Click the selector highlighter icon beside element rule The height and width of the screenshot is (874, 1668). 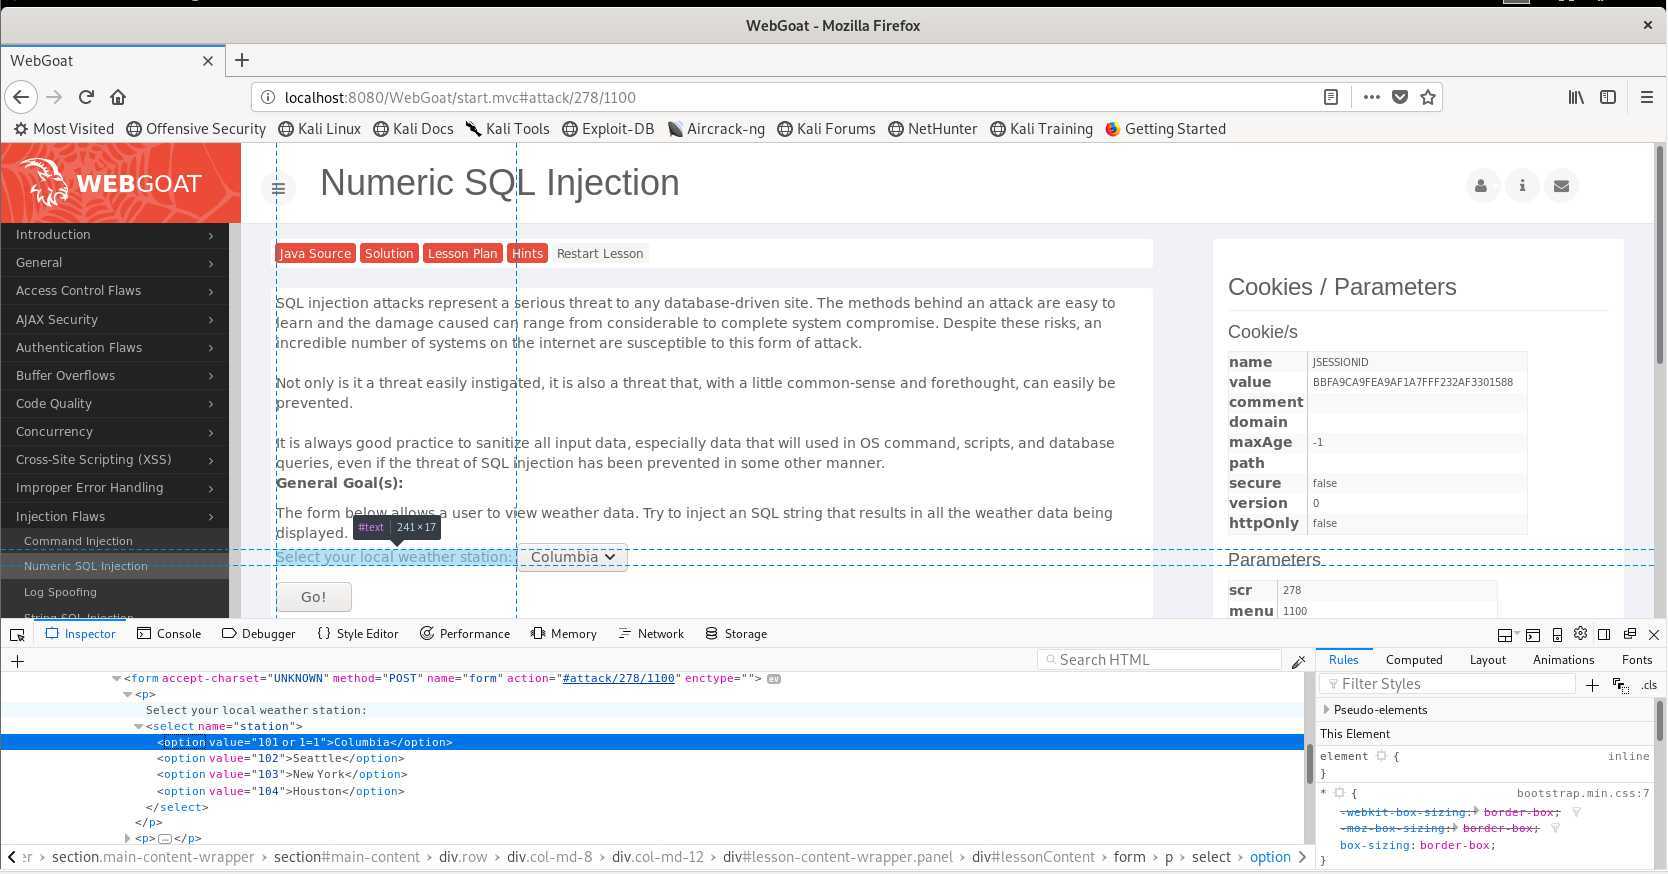(1381, 756)
